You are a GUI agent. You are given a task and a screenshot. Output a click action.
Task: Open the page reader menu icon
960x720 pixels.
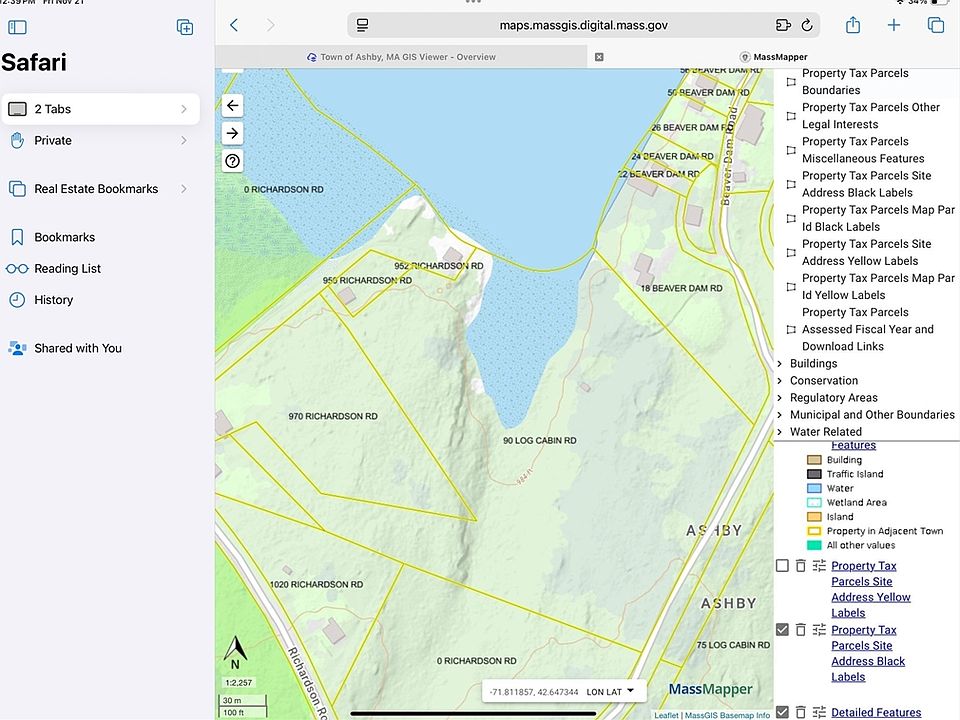(362, 25)
